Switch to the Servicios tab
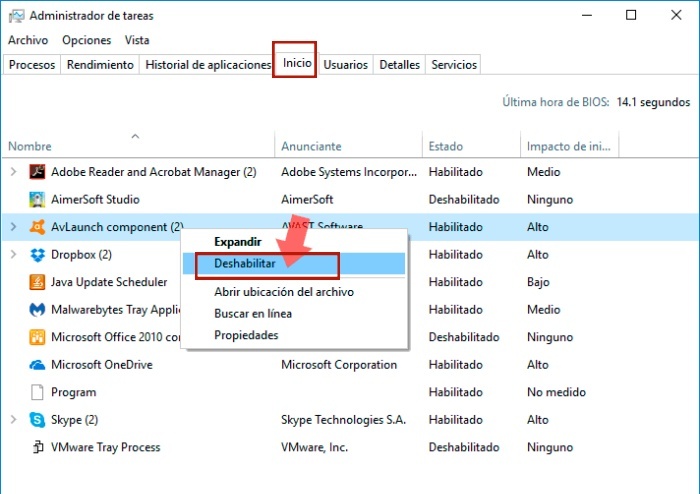The width and height of the screenshot is (700, 494). (x=454, y=65)
